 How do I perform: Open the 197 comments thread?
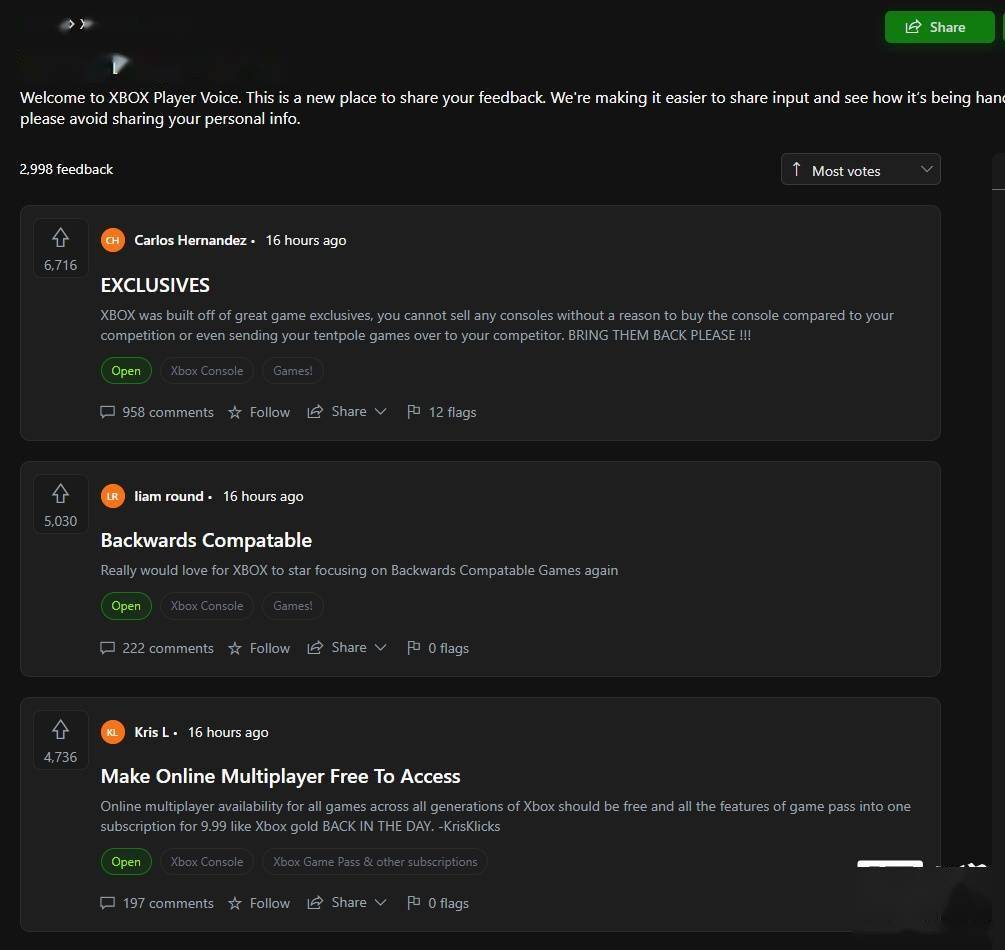coord(157,903)
